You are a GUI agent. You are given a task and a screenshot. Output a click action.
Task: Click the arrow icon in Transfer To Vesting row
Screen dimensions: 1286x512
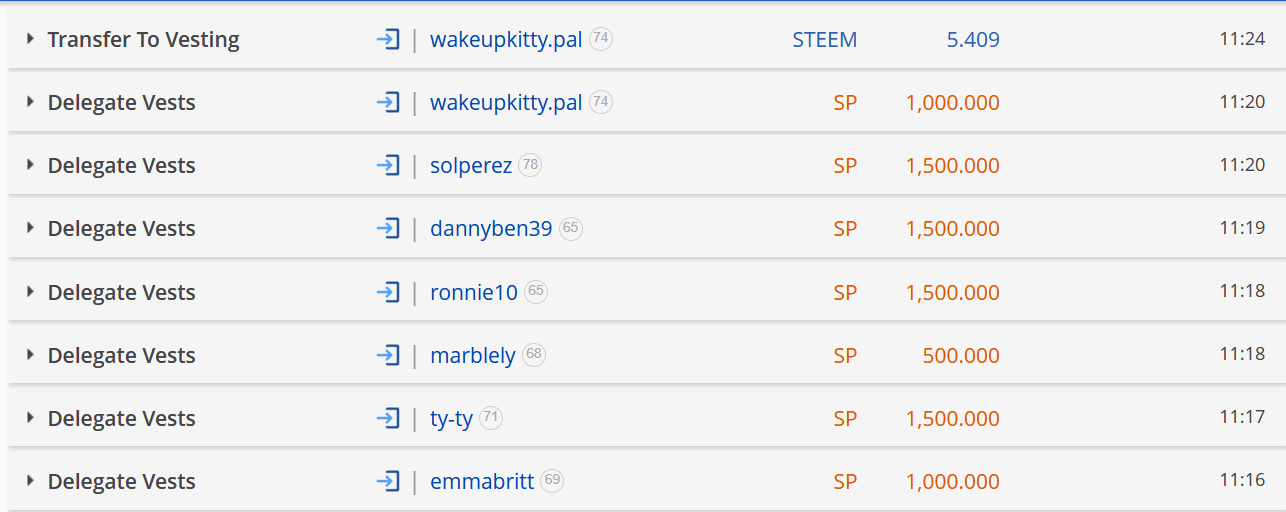388,39
